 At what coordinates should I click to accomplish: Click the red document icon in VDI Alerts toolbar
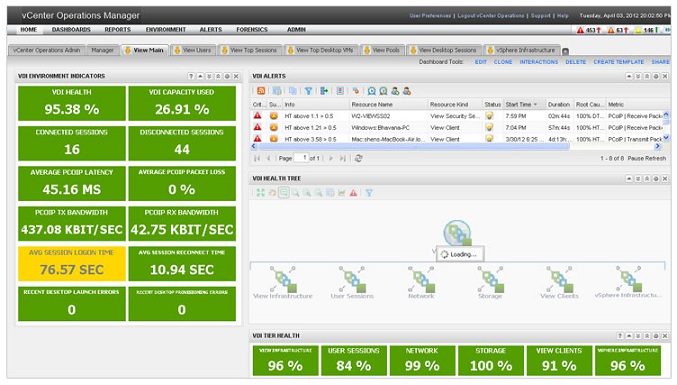coord(340,91)
